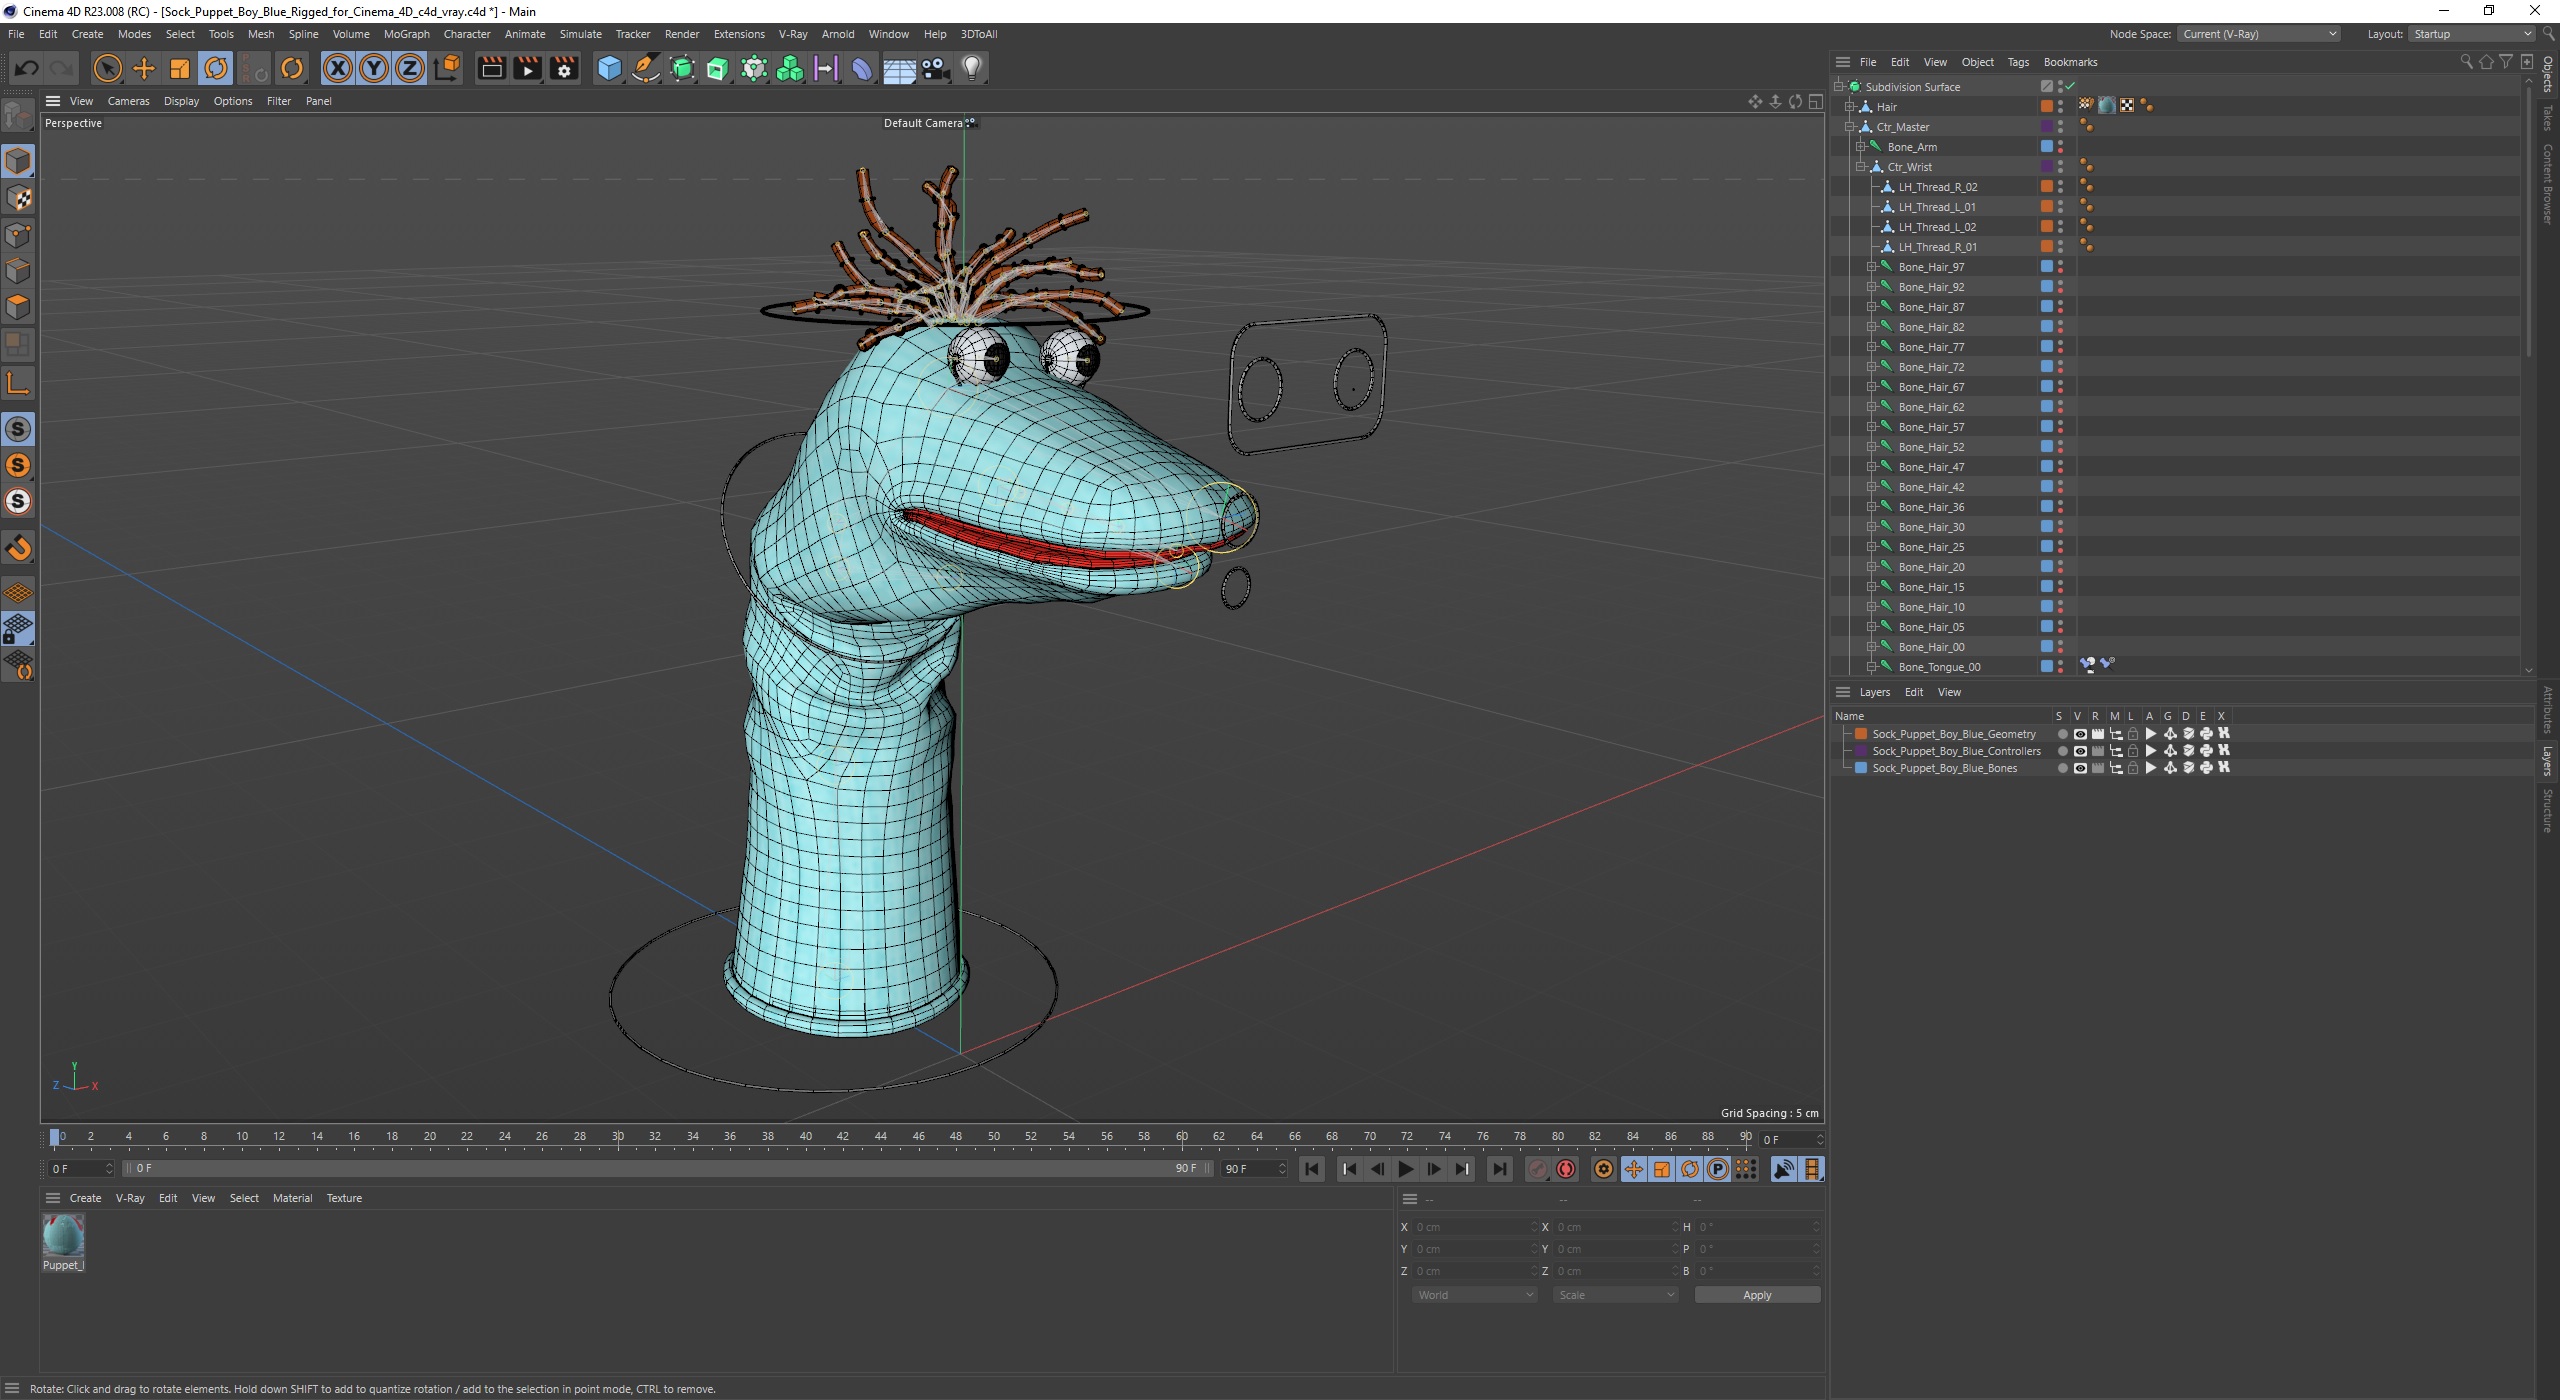Click the Play animation button

tap(1407, 1169)
